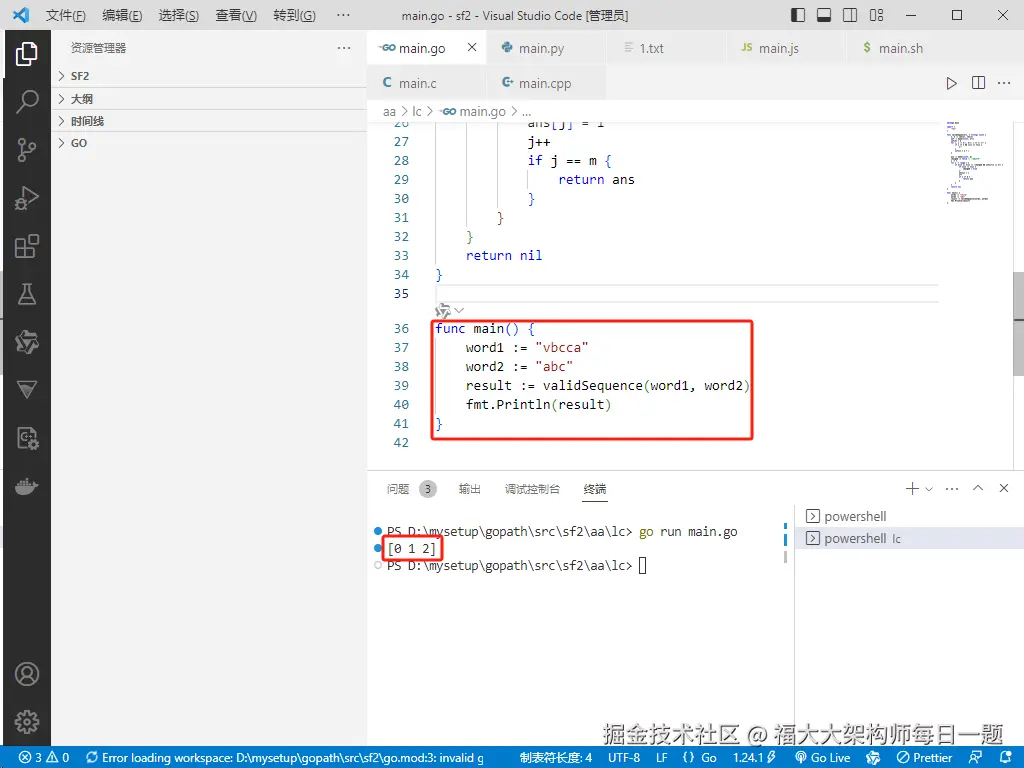Screen dimensions: 1024x768
Task: Open the Search view in activity bar
Action: (27, 102)
